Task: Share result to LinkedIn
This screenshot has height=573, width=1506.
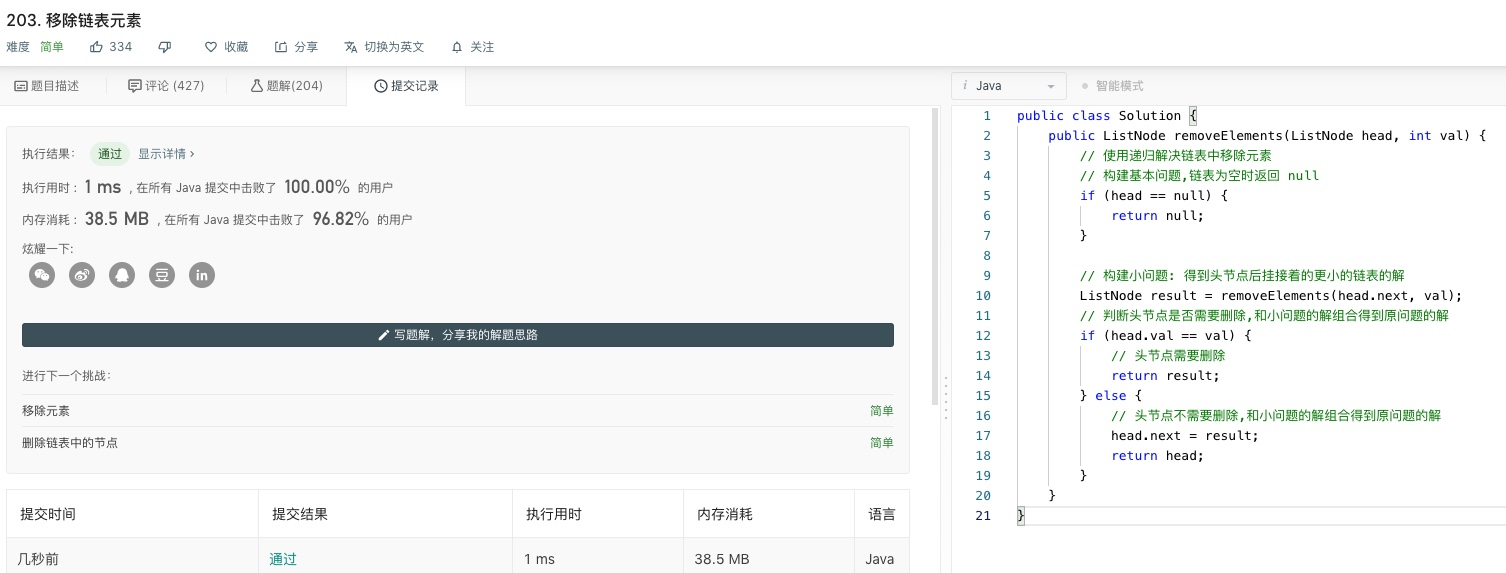Action: click(x=202, y=275)
